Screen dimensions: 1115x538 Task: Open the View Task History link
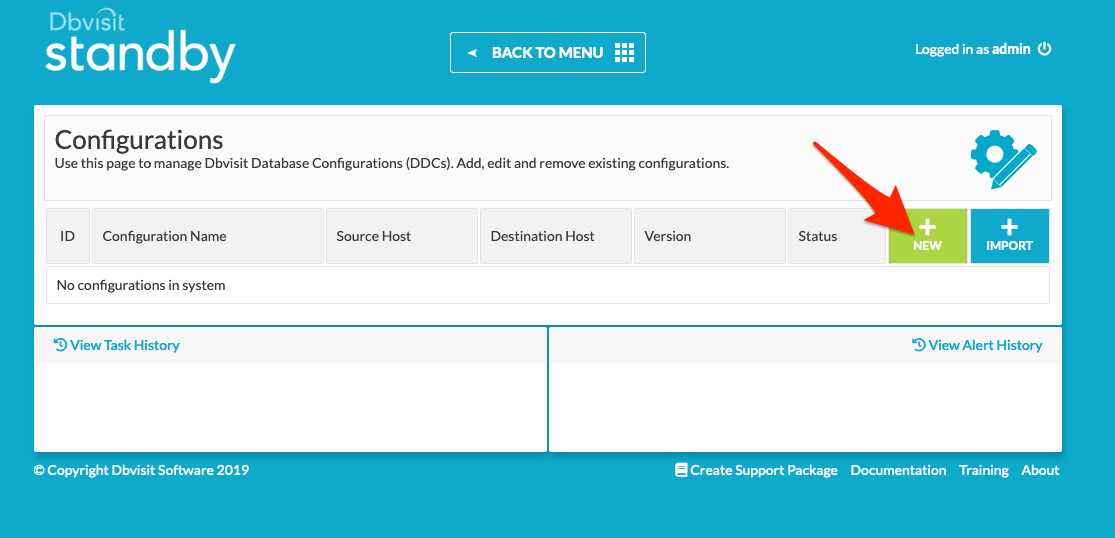click(117, 345)
